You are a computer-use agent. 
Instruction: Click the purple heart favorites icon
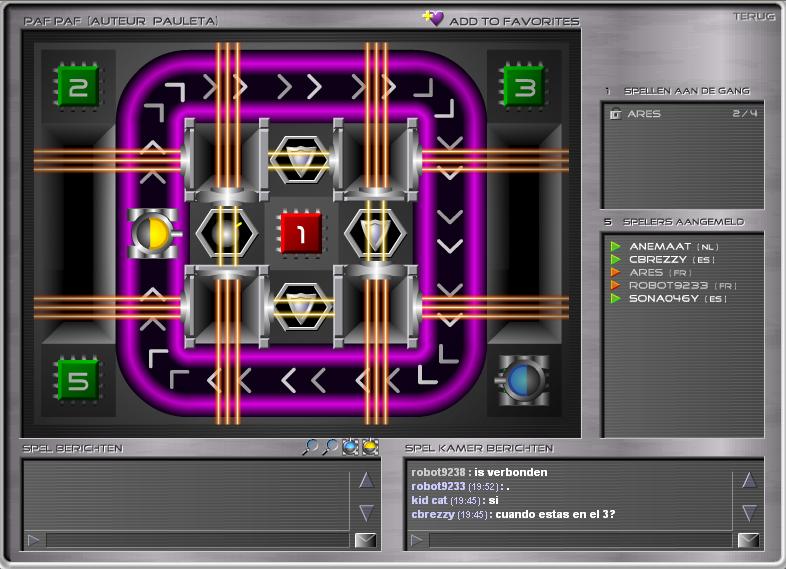point(433,19)
